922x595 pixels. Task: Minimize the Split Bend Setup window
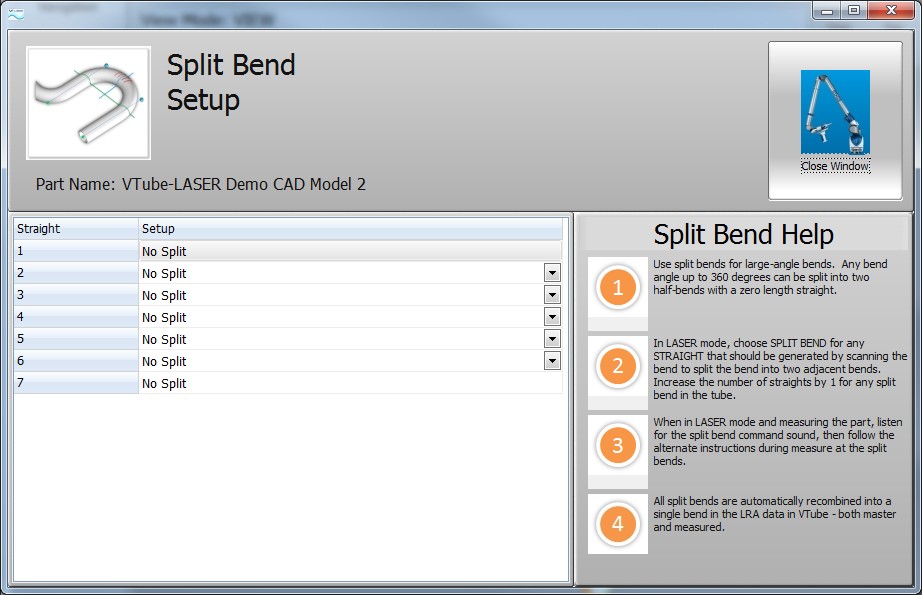pos(828,10)
